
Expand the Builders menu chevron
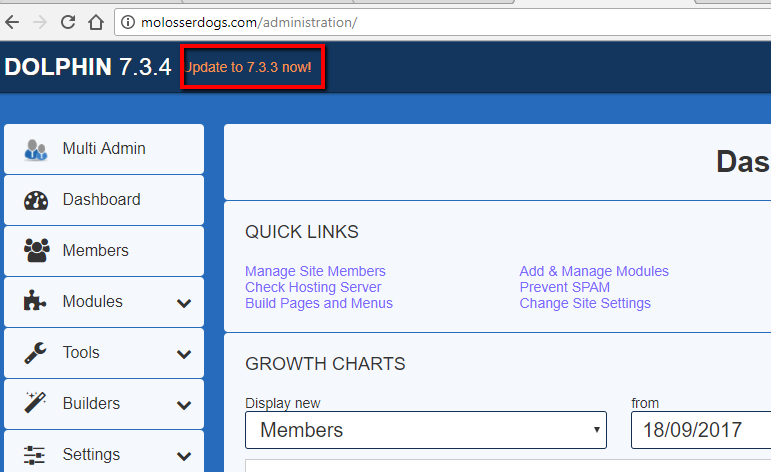[184, 405]
